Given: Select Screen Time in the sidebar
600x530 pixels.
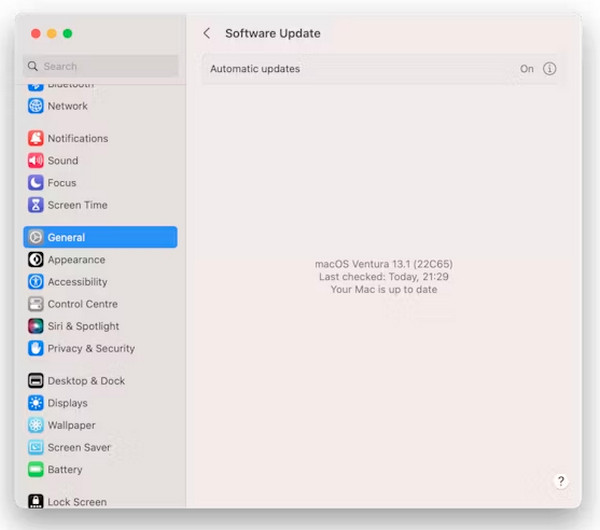Looking at the screenshot, I should 77,205.
